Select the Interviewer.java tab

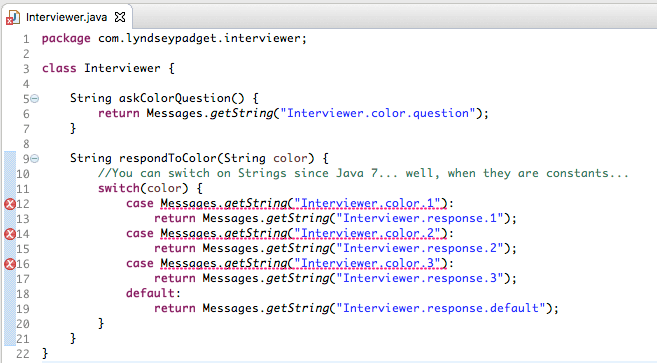(66, 17)
